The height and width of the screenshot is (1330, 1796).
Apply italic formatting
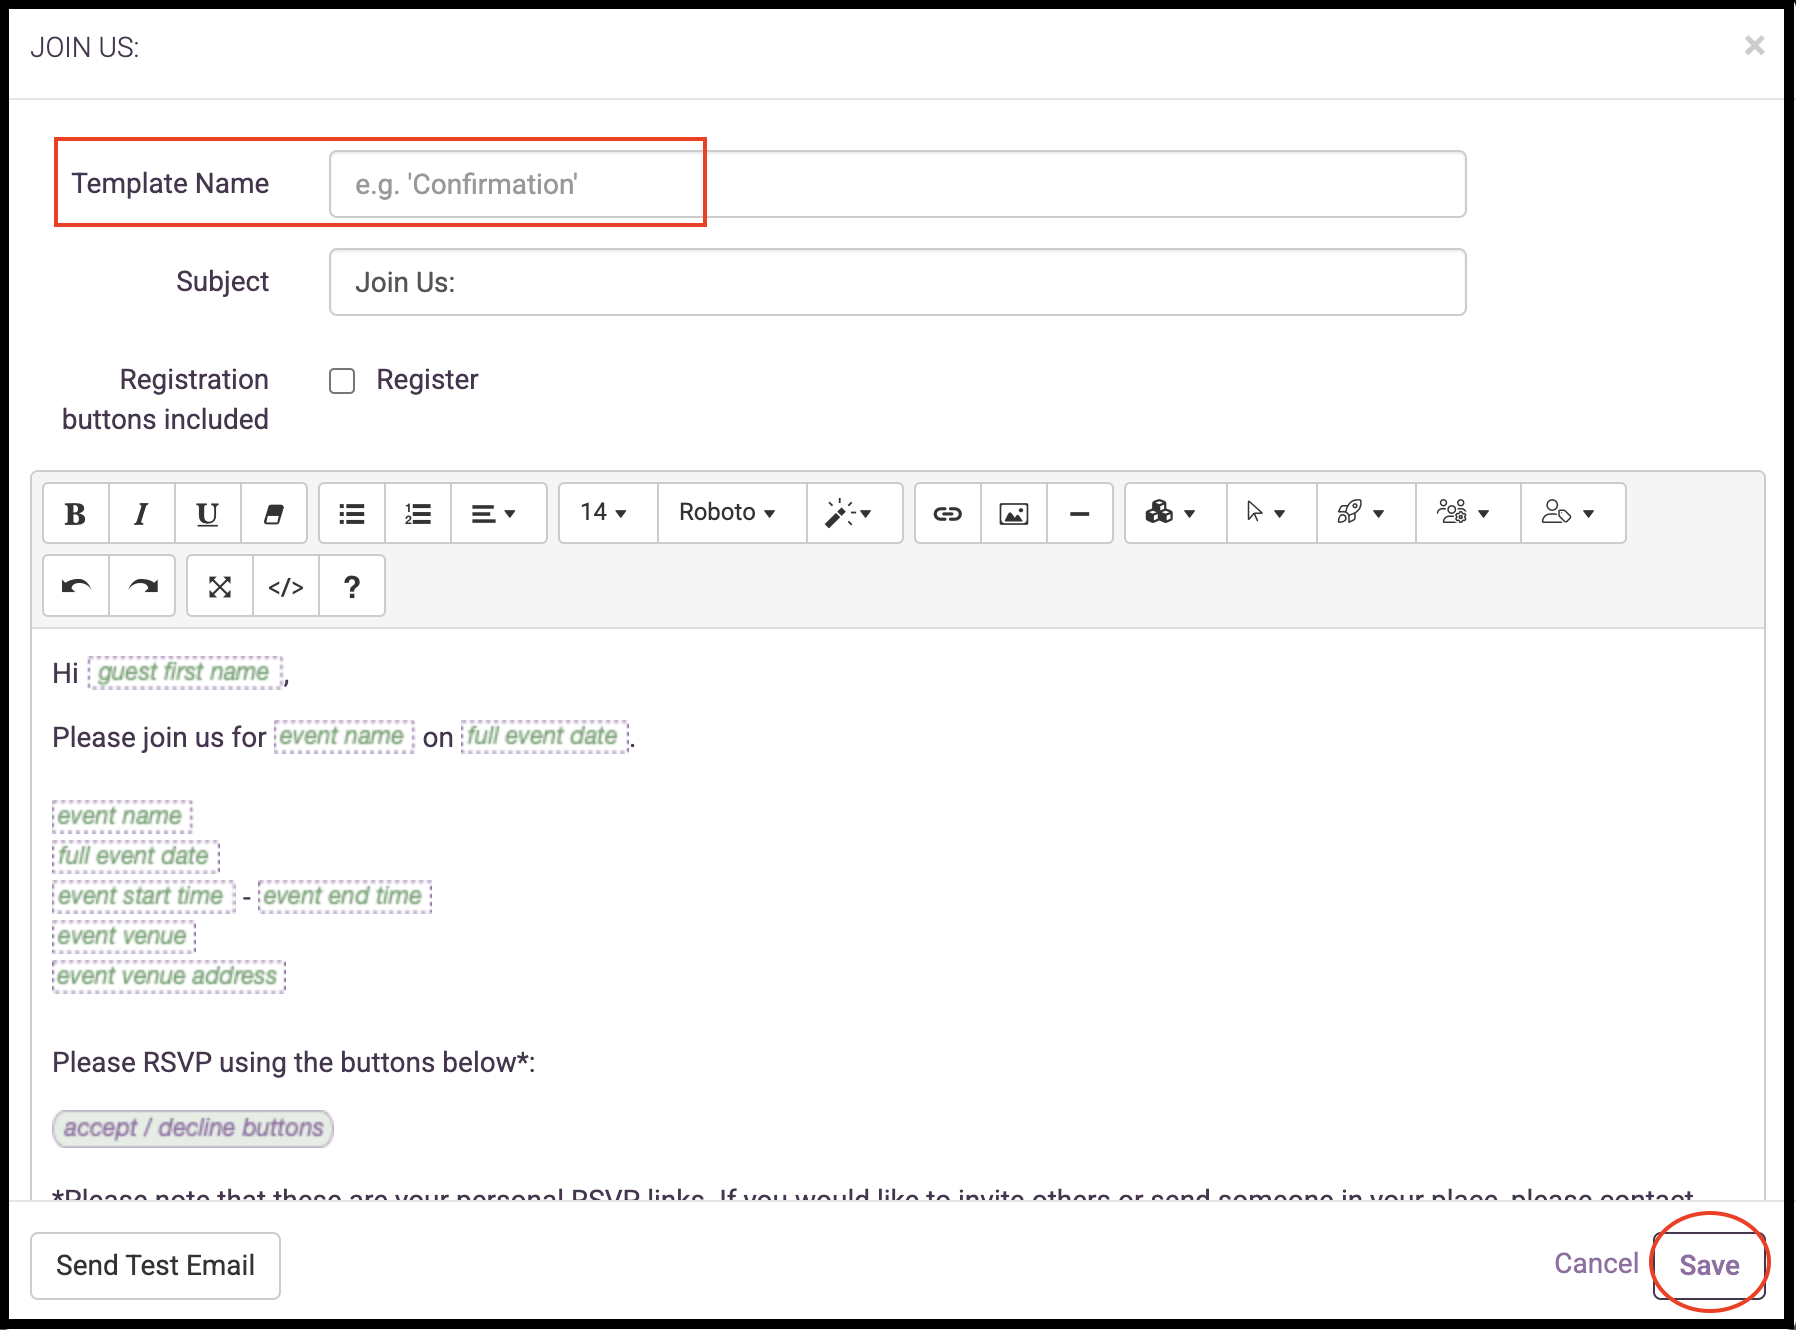141,514
